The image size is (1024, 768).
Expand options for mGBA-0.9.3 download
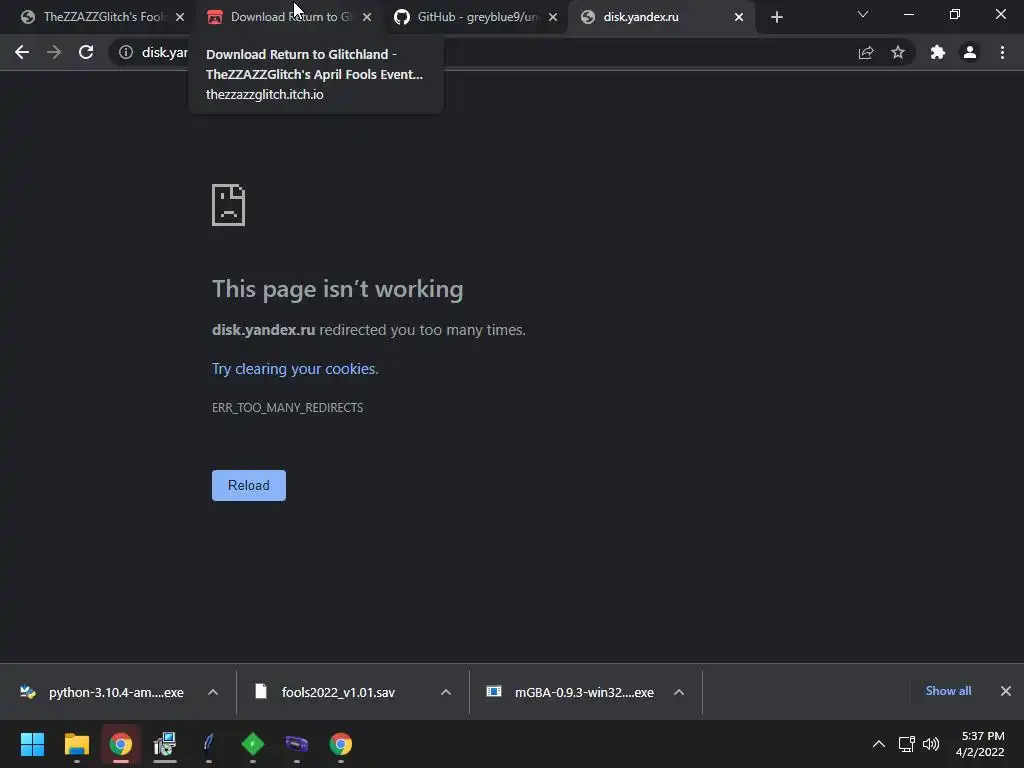pyautogui.click(x=679, y=692)
